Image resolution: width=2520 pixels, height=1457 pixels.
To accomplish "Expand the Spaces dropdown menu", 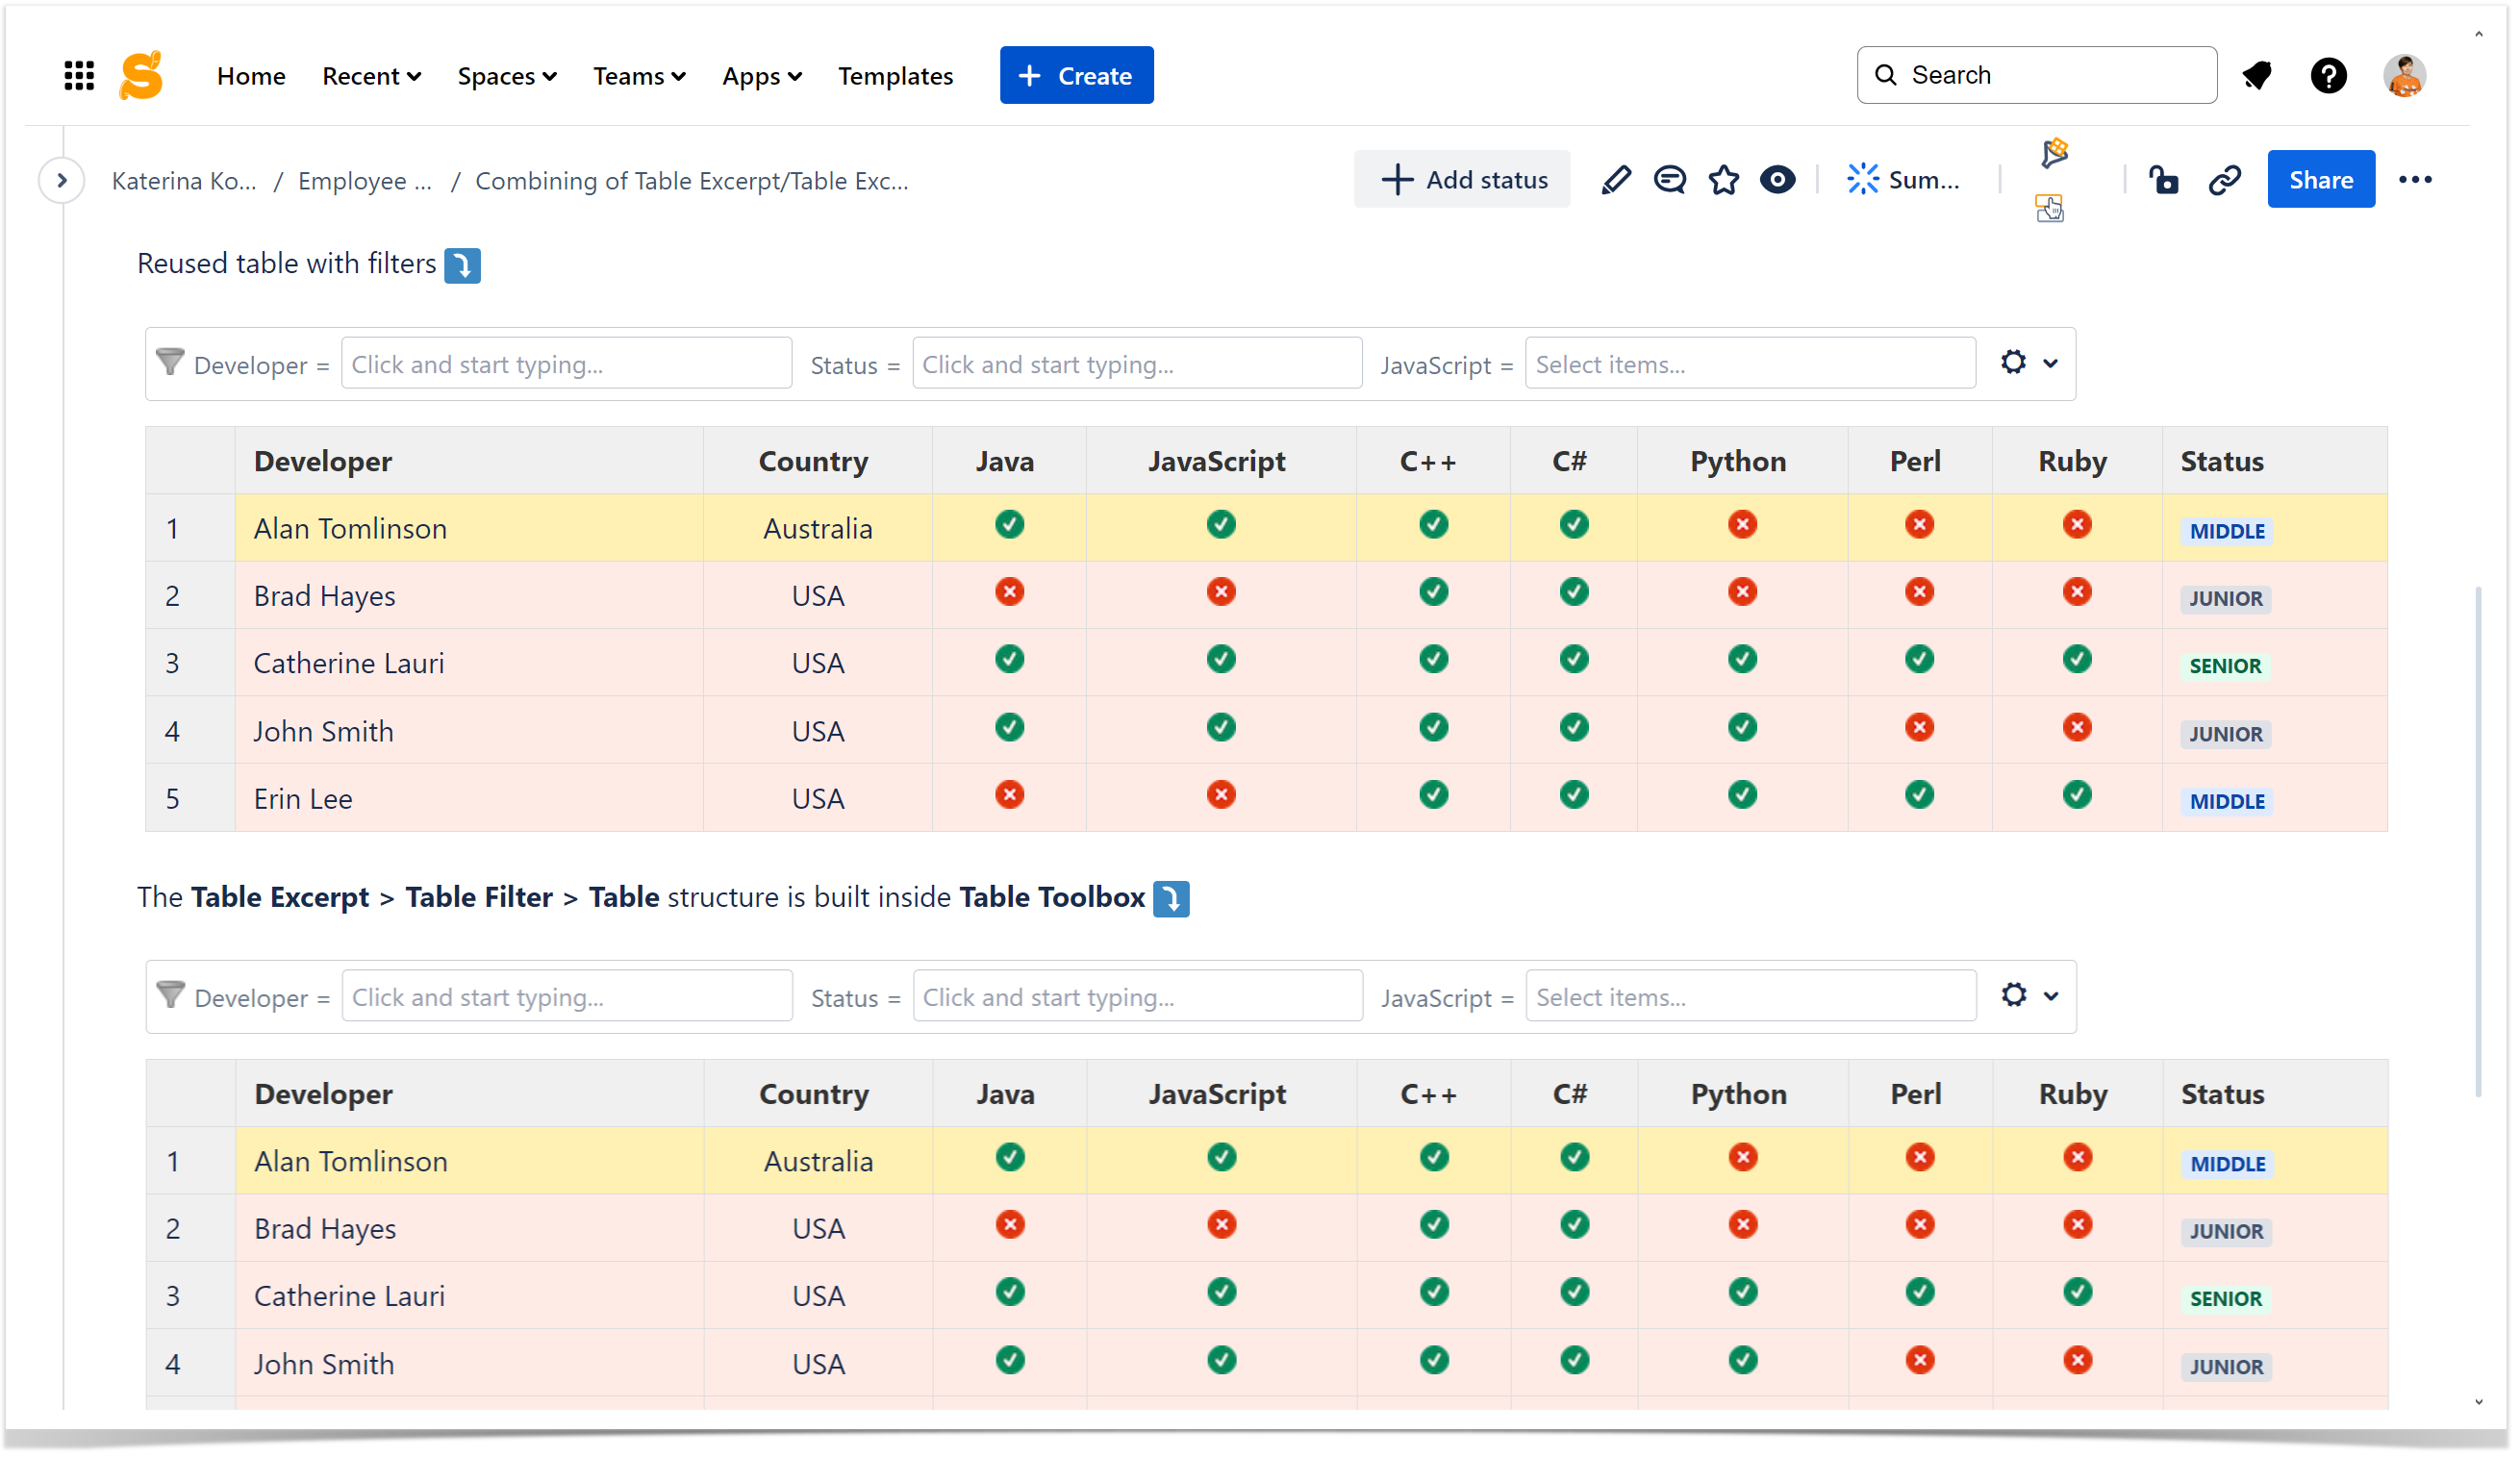I will (506, 76).
